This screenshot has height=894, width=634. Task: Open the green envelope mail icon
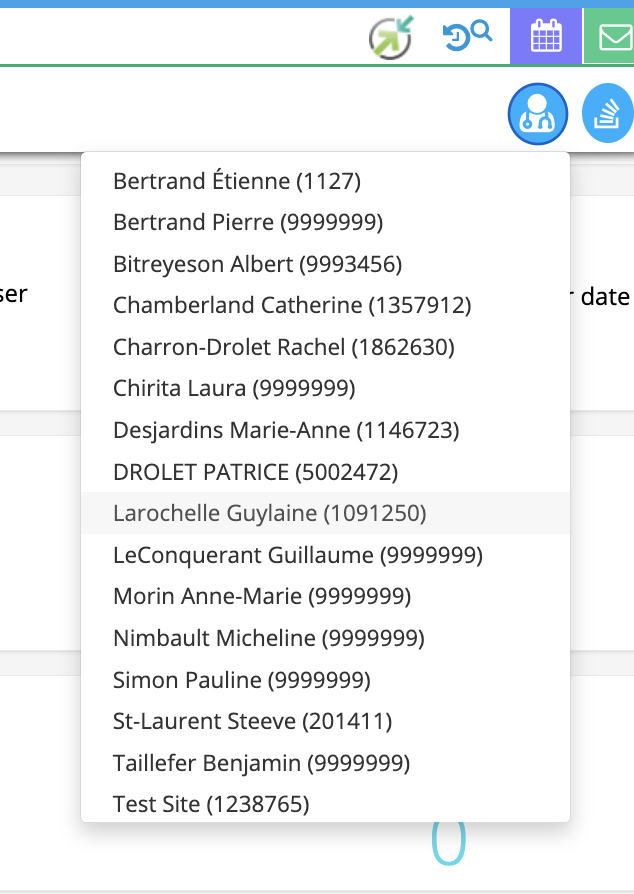tap(609, 36)
